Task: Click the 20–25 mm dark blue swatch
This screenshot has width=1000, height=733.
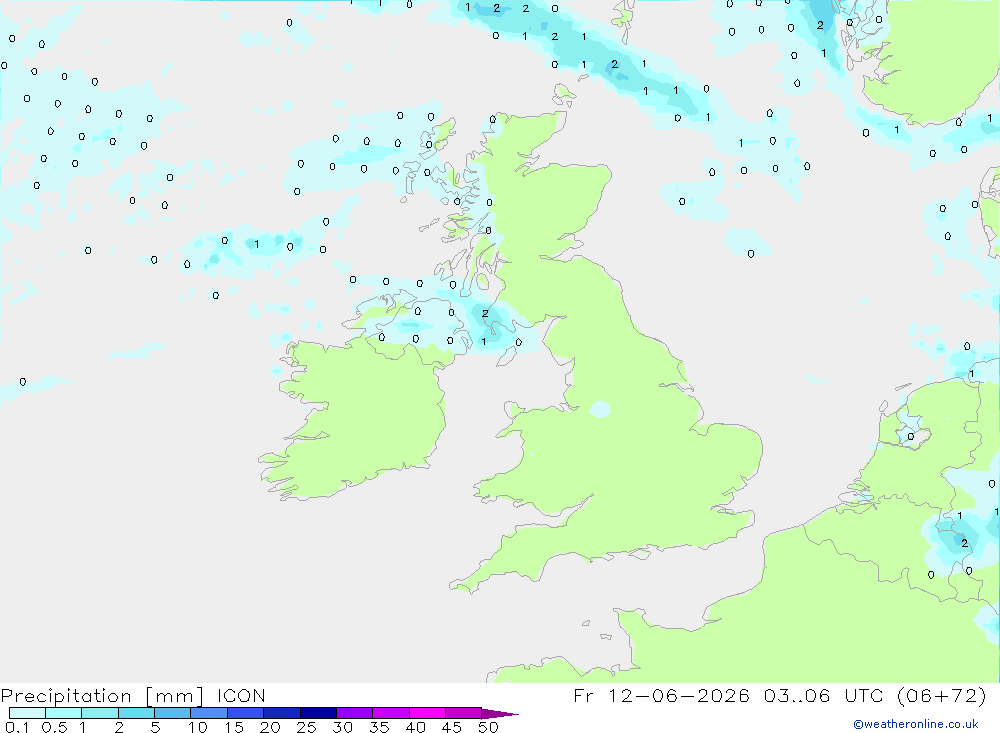Action: pos(282,713)
